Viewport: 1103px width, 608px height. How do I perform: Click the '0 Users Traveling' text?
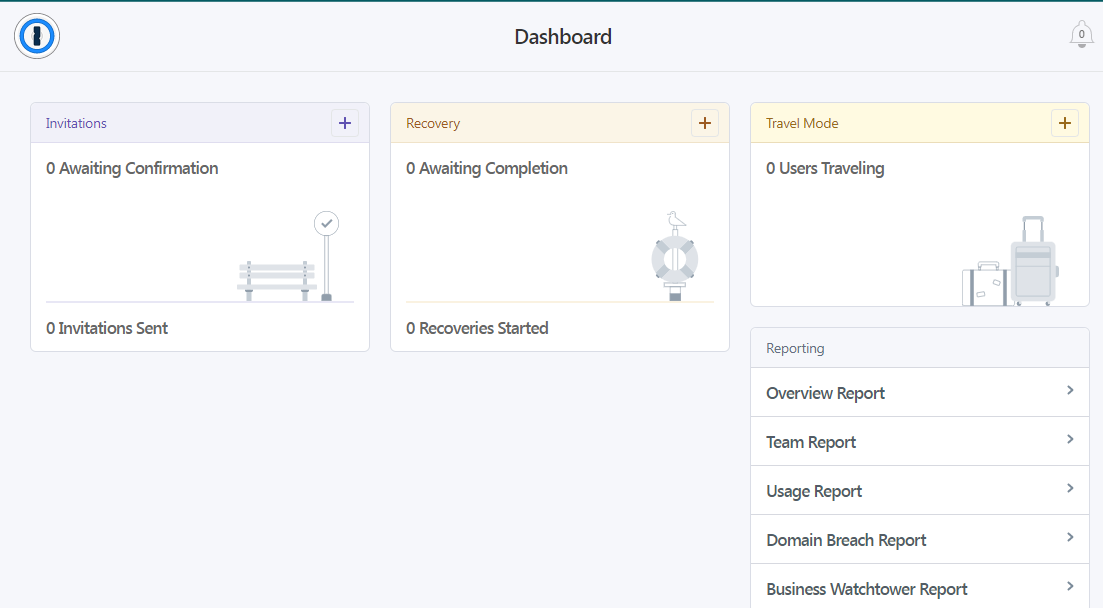tap(825, 168)
